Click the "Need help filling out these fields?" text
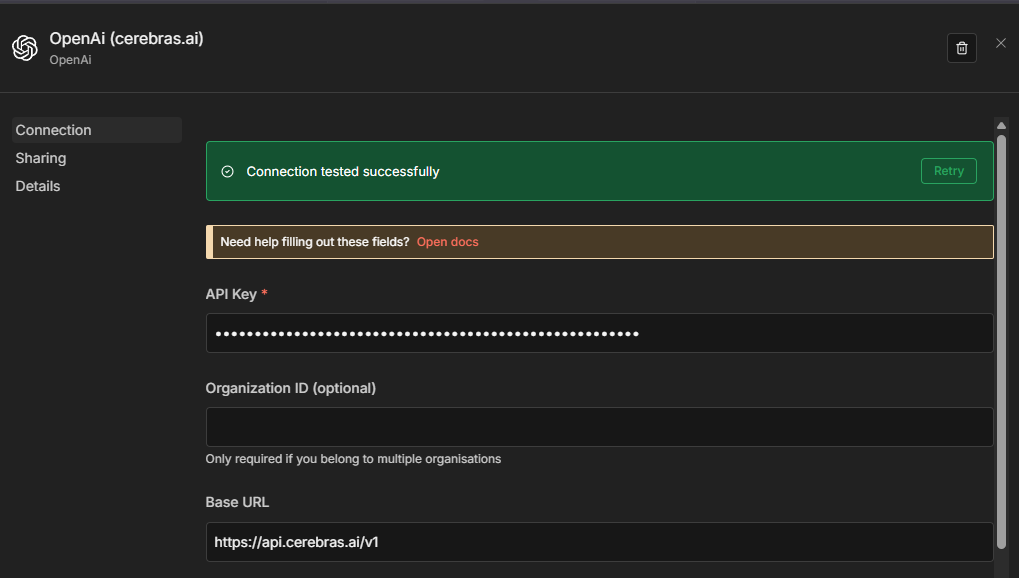Screen dimensions: 1019x578 (x=314, y=242)
